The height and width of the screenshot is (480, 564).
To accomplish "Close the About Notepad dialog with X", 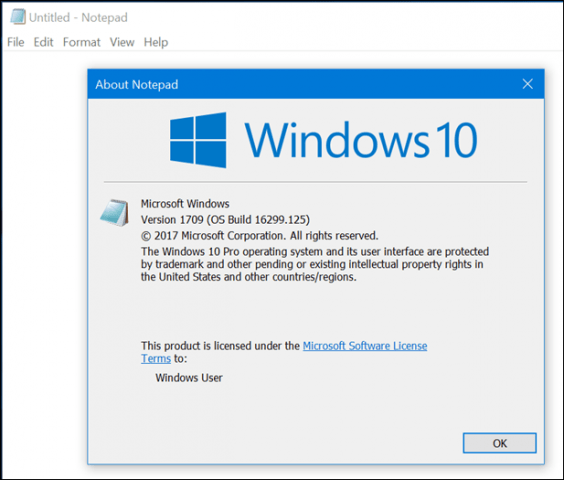I will 527,84.
